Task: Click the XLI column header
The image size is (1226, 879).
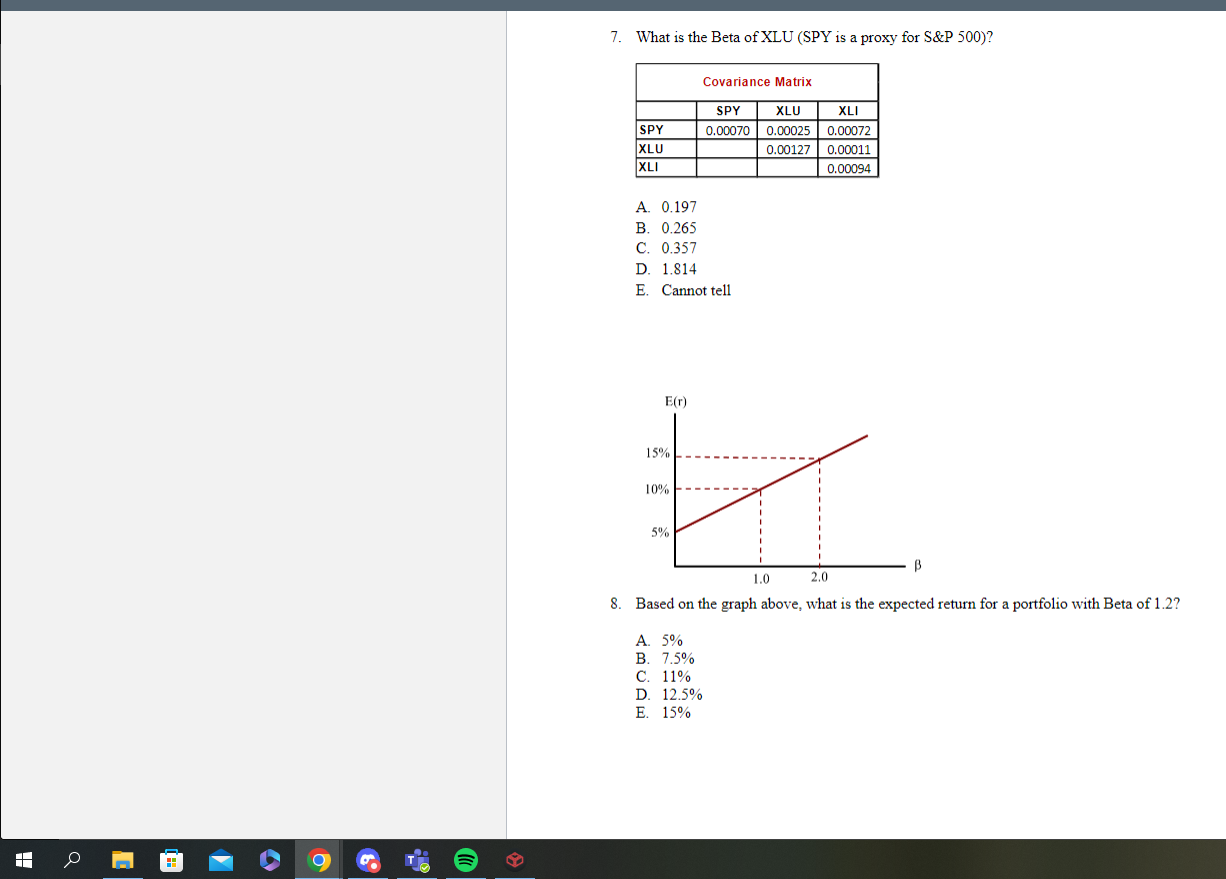Action: point(848,111)
